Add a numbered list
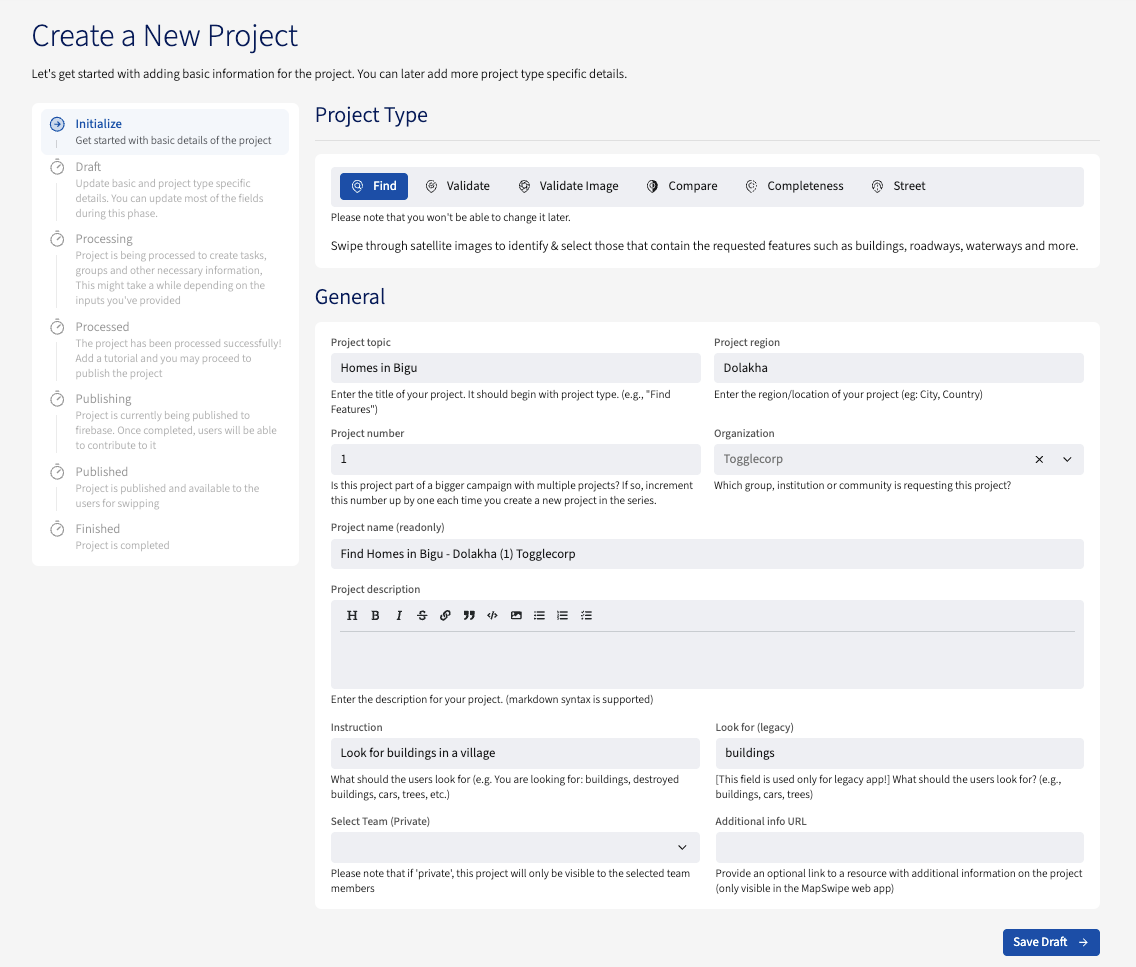This screenshot has width=1136, height=967. 562,616
